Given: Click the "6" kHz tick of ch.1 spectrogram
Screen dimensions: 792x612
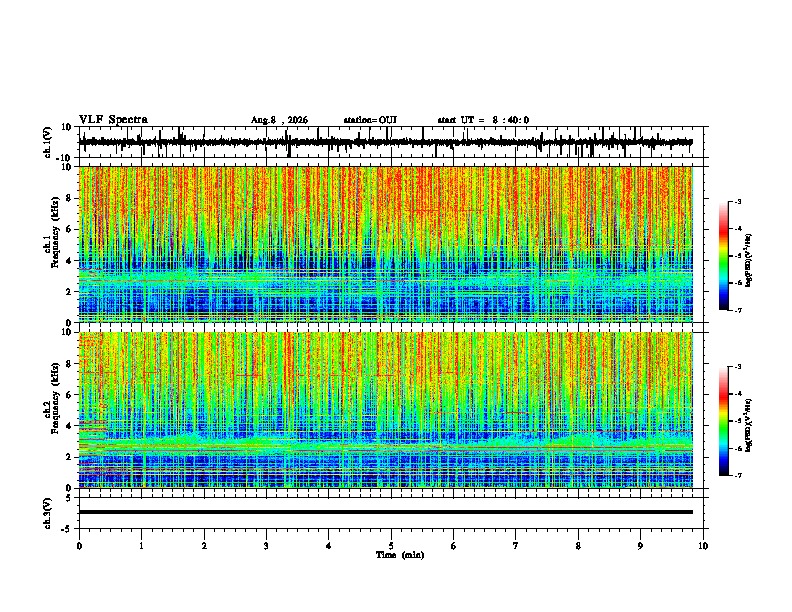Looking at the screenshot, I should tap(70, 229).
